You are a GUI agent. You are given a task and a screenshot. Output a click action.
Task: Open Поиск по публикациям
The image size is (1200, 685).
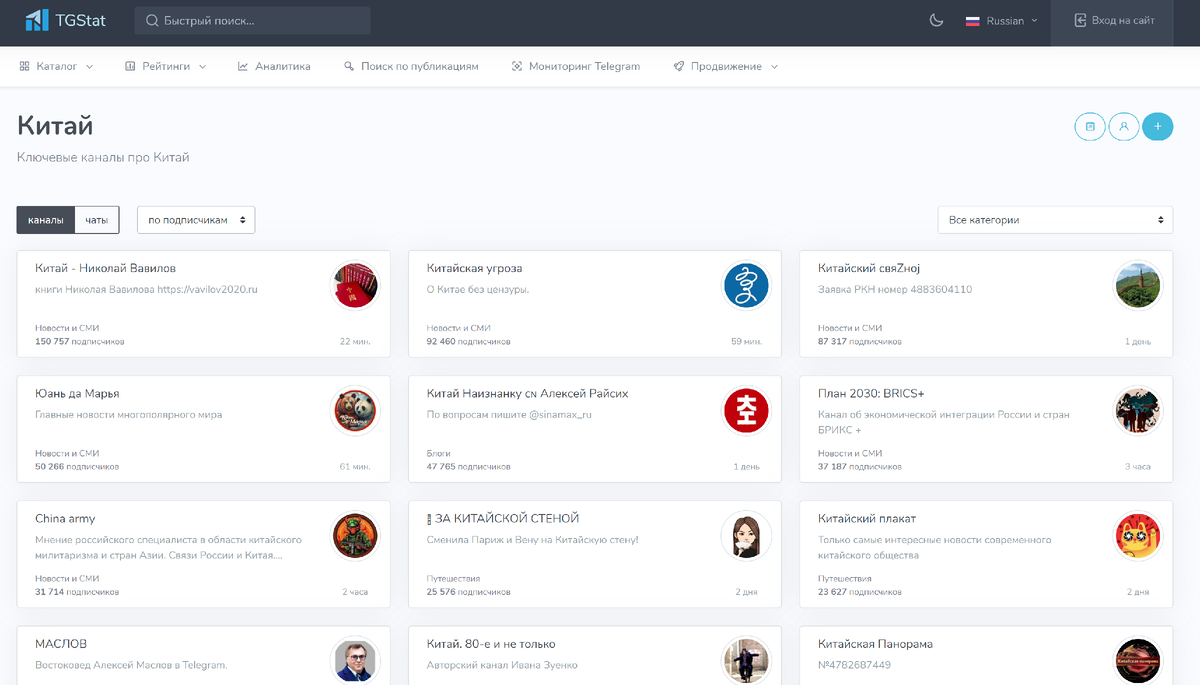[411, 66]
